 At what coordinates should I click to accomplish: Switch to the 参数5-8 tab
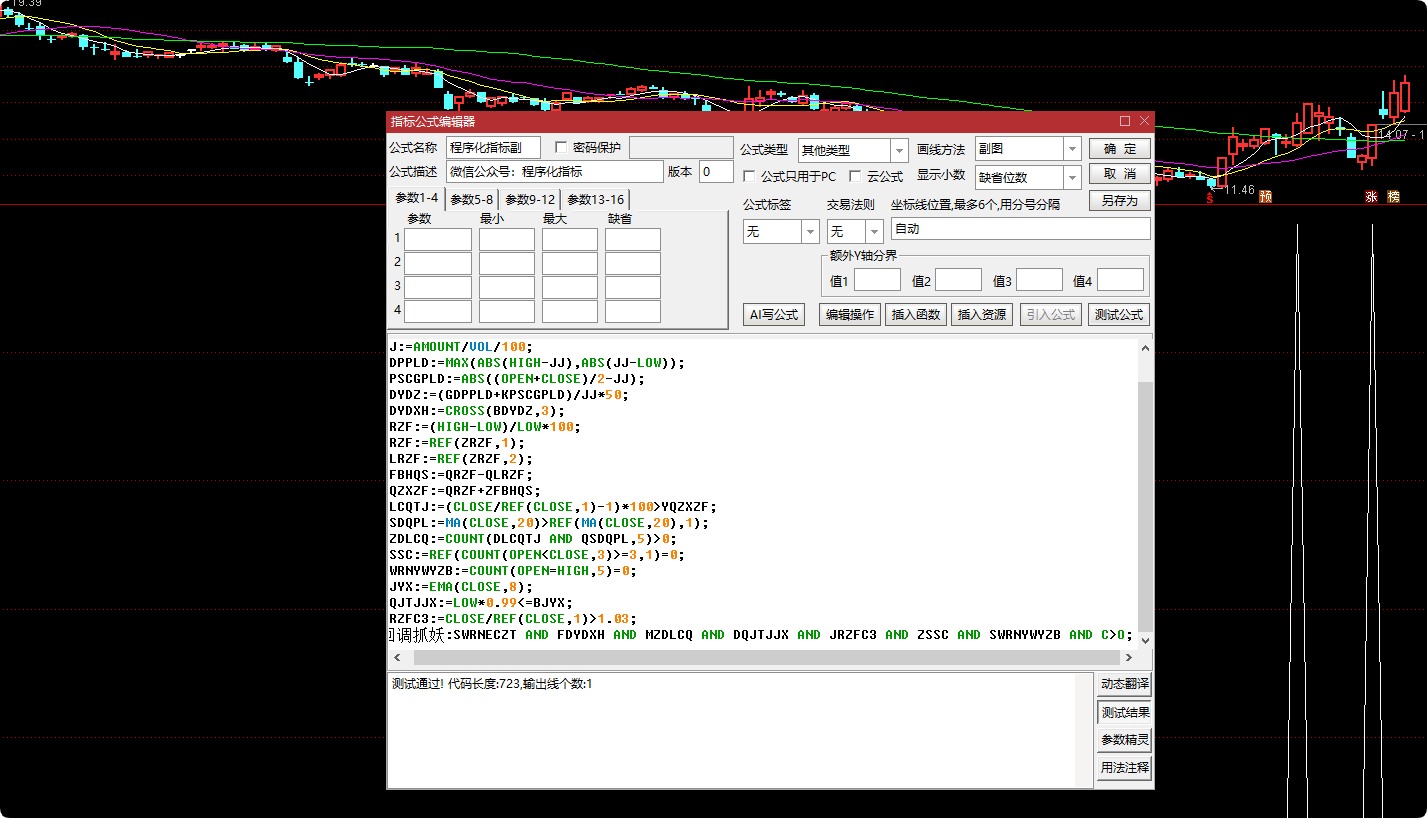[472, 199]
